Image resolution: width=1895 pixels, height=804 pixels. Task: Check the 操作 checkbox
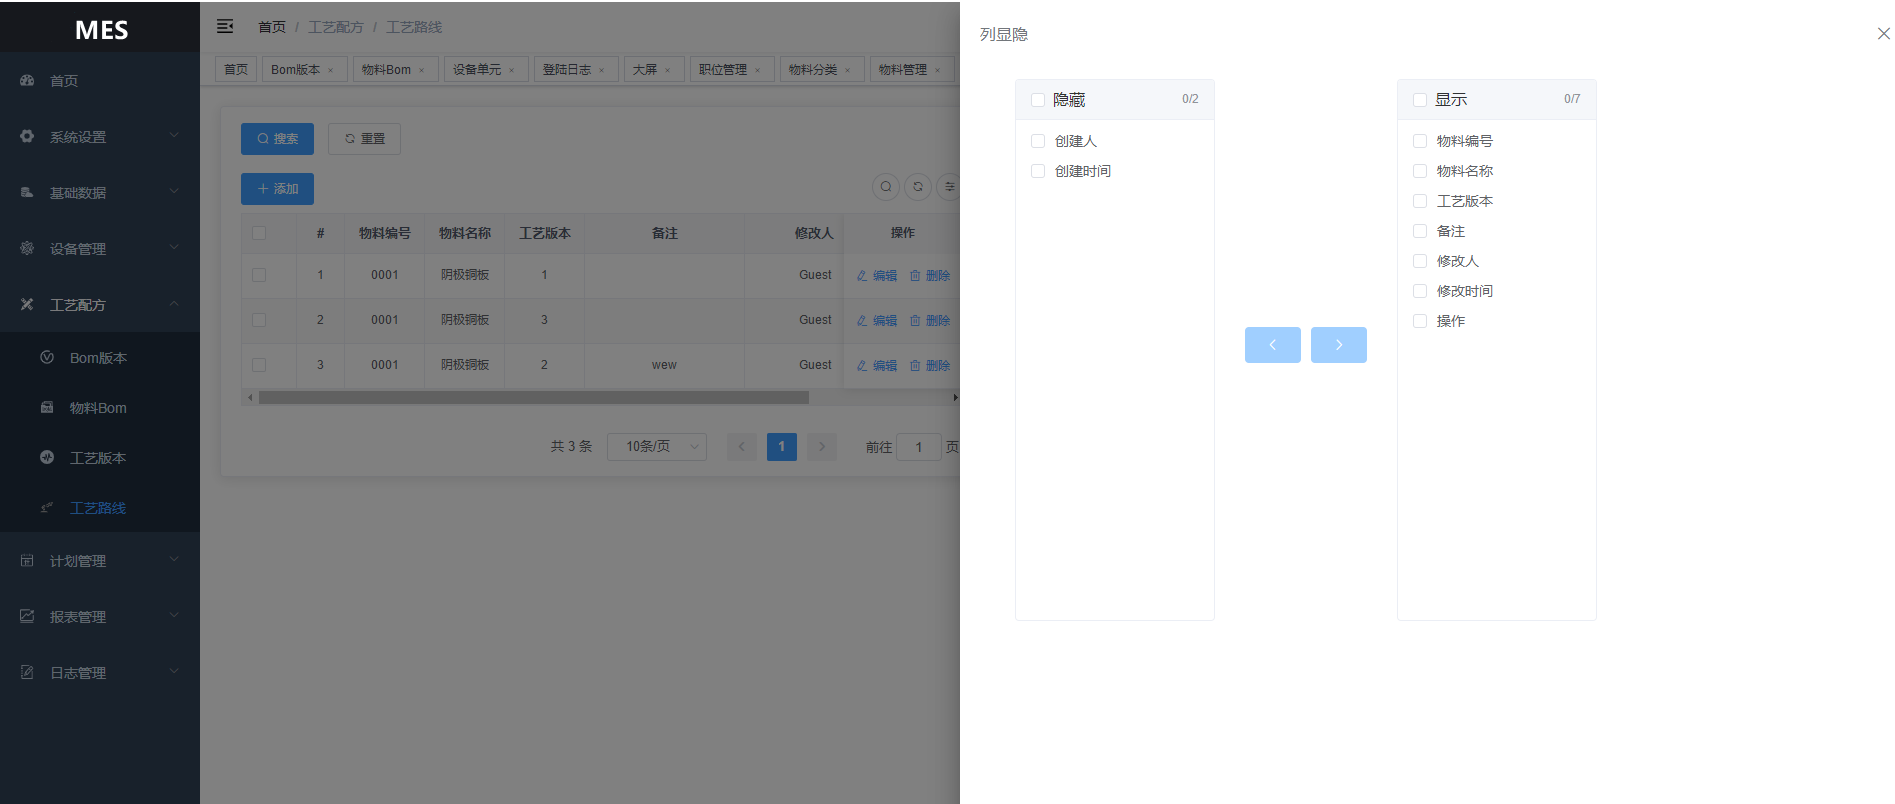click(1420, 321)
